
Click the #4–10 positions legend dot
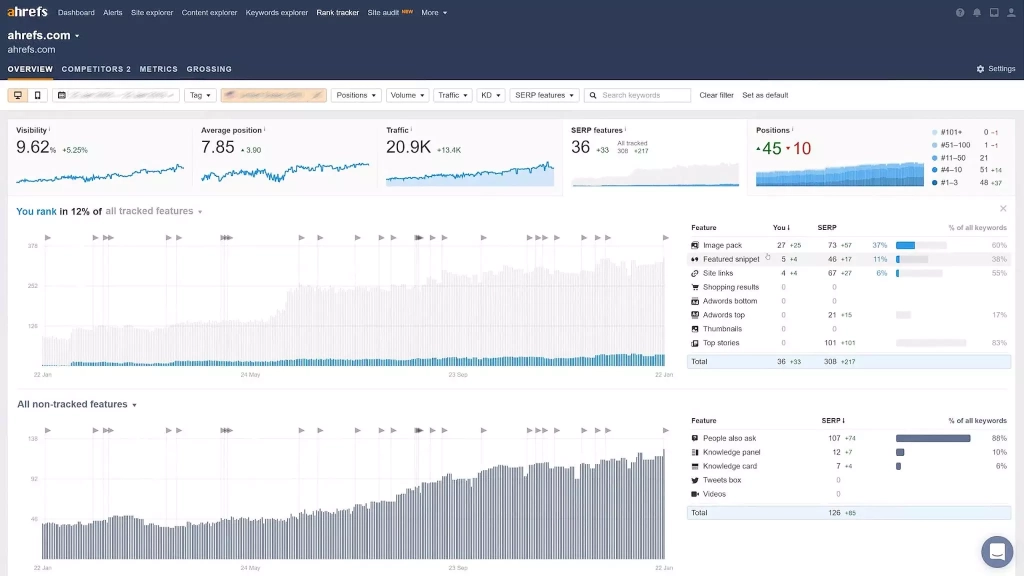pos(935,170)
